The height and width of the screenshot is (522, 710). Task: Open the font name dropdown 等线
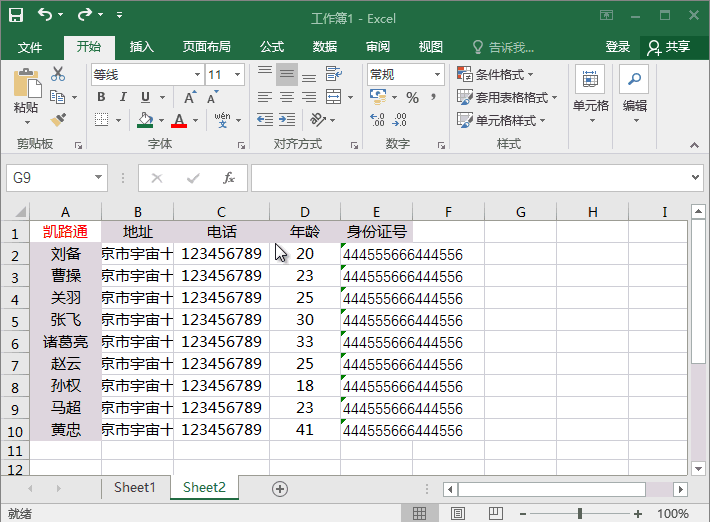click(x=194, y=75)
